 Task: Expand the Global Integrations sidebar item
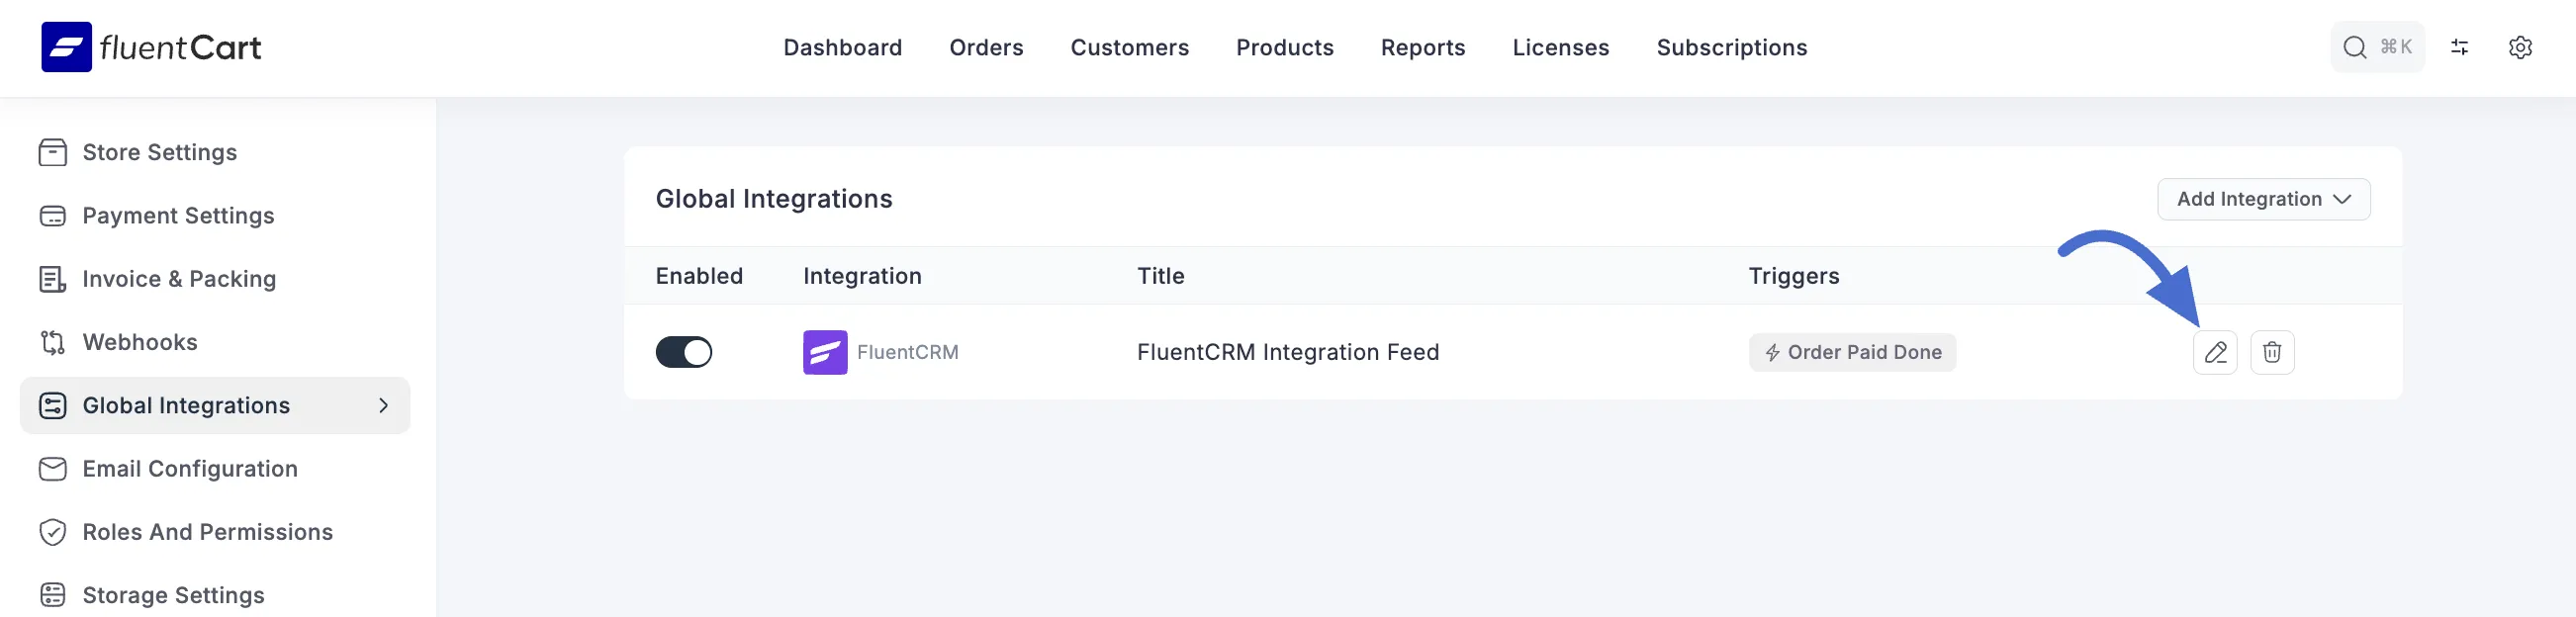[x=185, y=405]
